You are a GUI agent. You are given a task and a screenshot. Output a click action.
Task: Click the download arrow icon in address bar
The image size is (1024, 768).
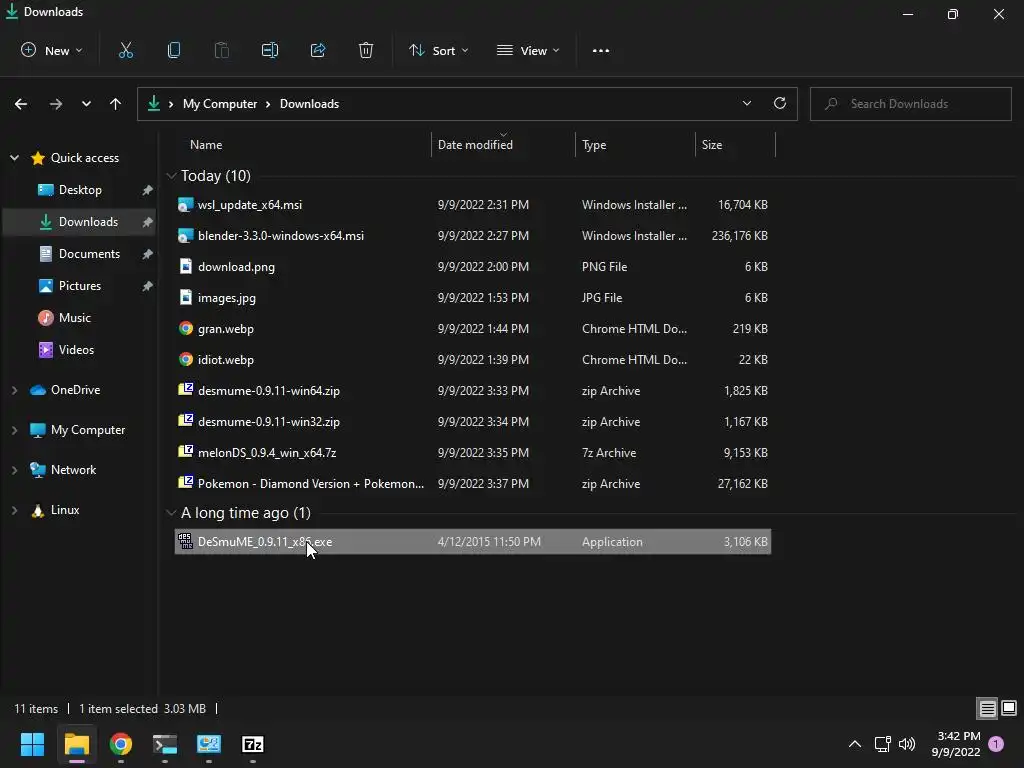pos(153,103)
